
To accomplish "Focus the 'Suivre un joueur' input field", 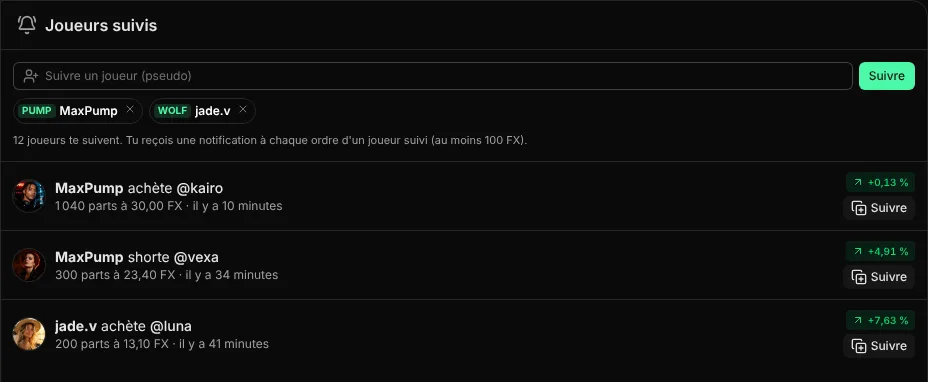I will (433, 76).
